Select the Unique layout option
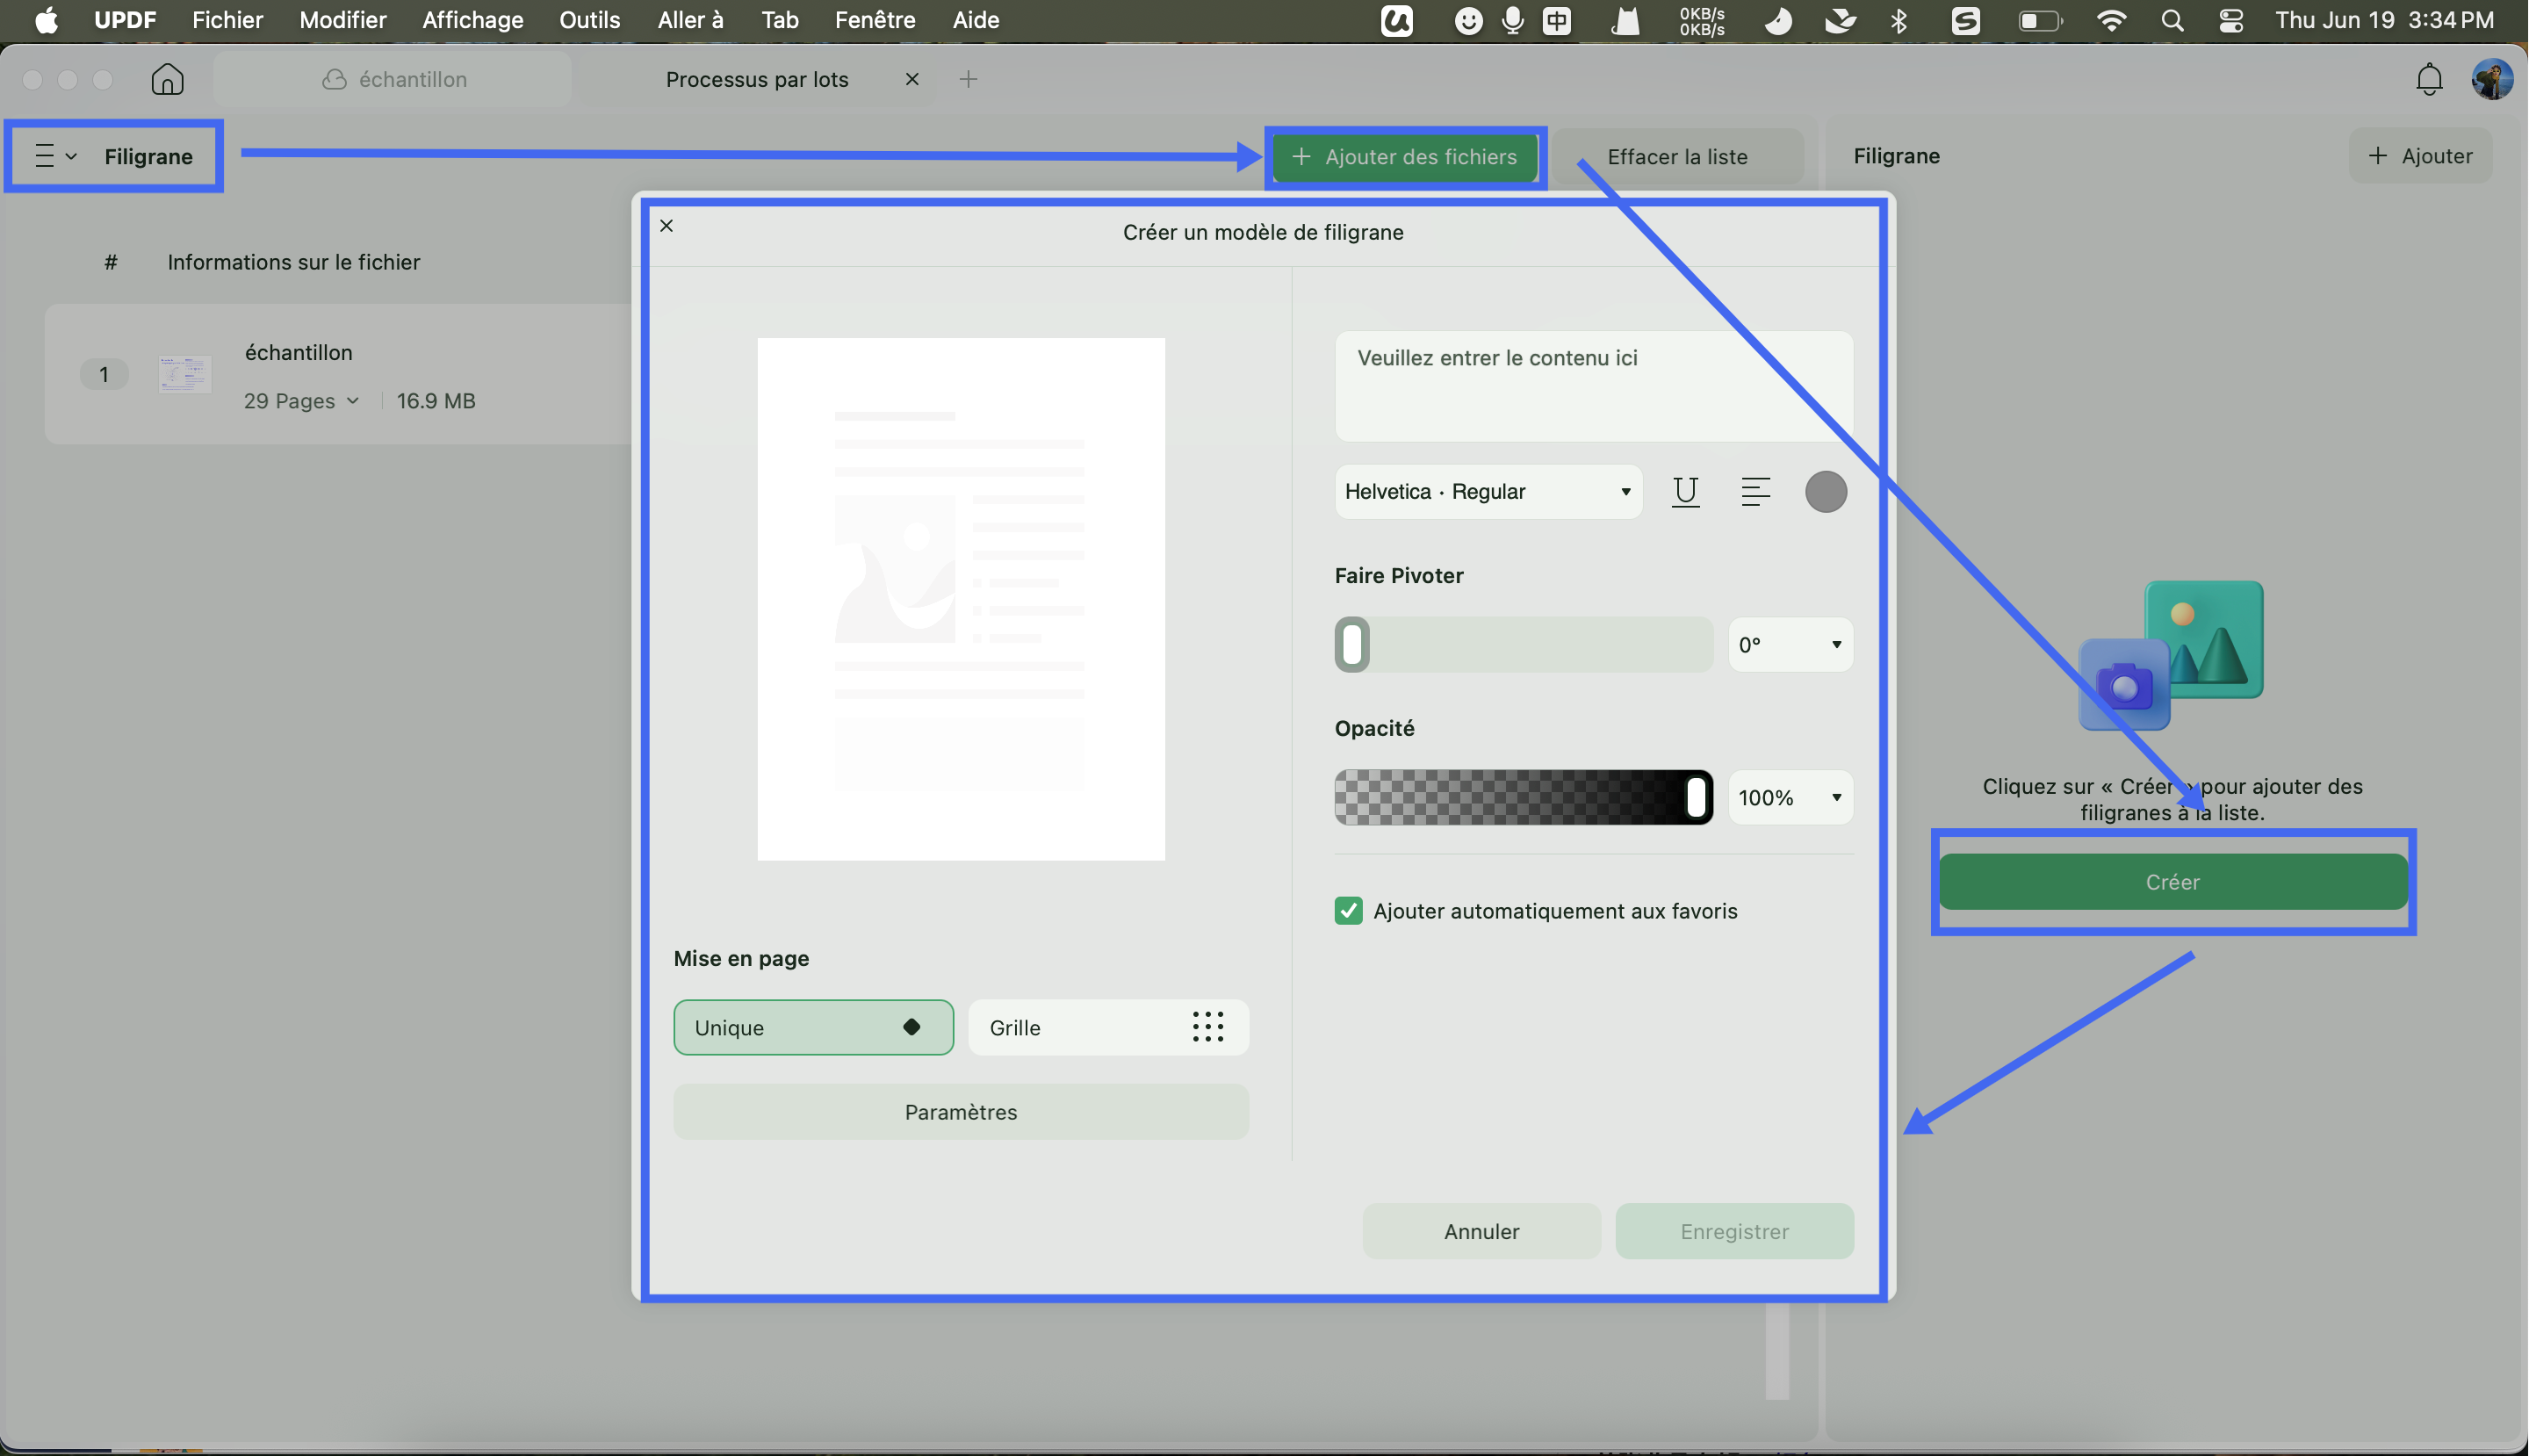Viewport: 2529px width, 1456px height. [x=813, y=1027]
